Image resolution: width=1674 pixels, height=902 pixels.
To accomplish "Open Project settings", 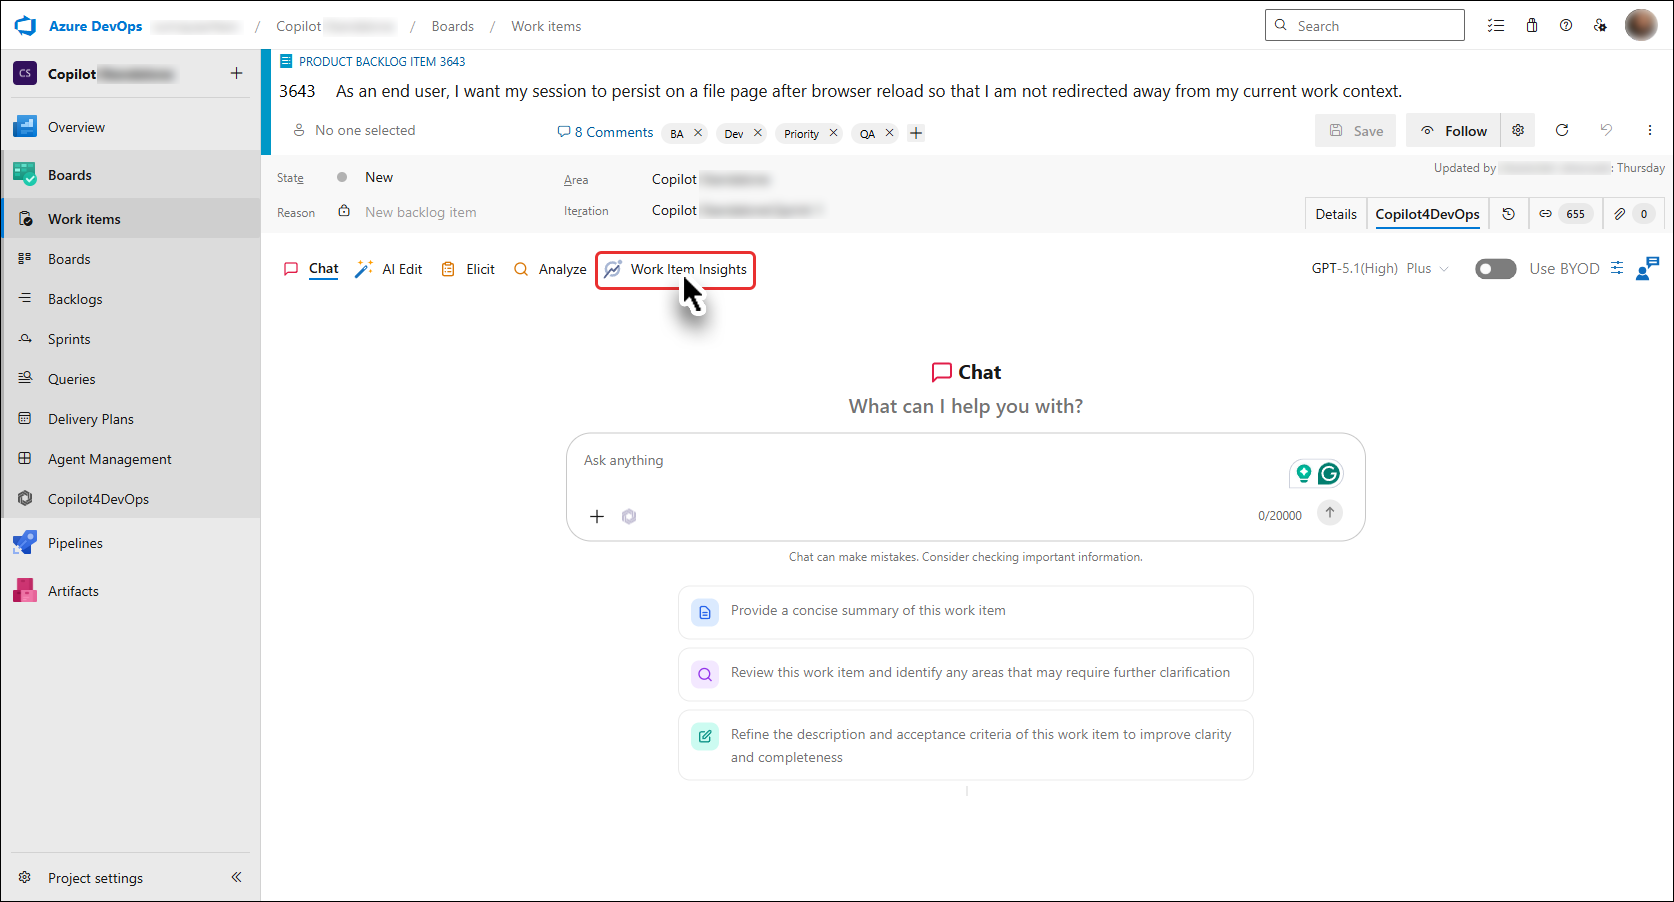I will (x=95, y=878).
